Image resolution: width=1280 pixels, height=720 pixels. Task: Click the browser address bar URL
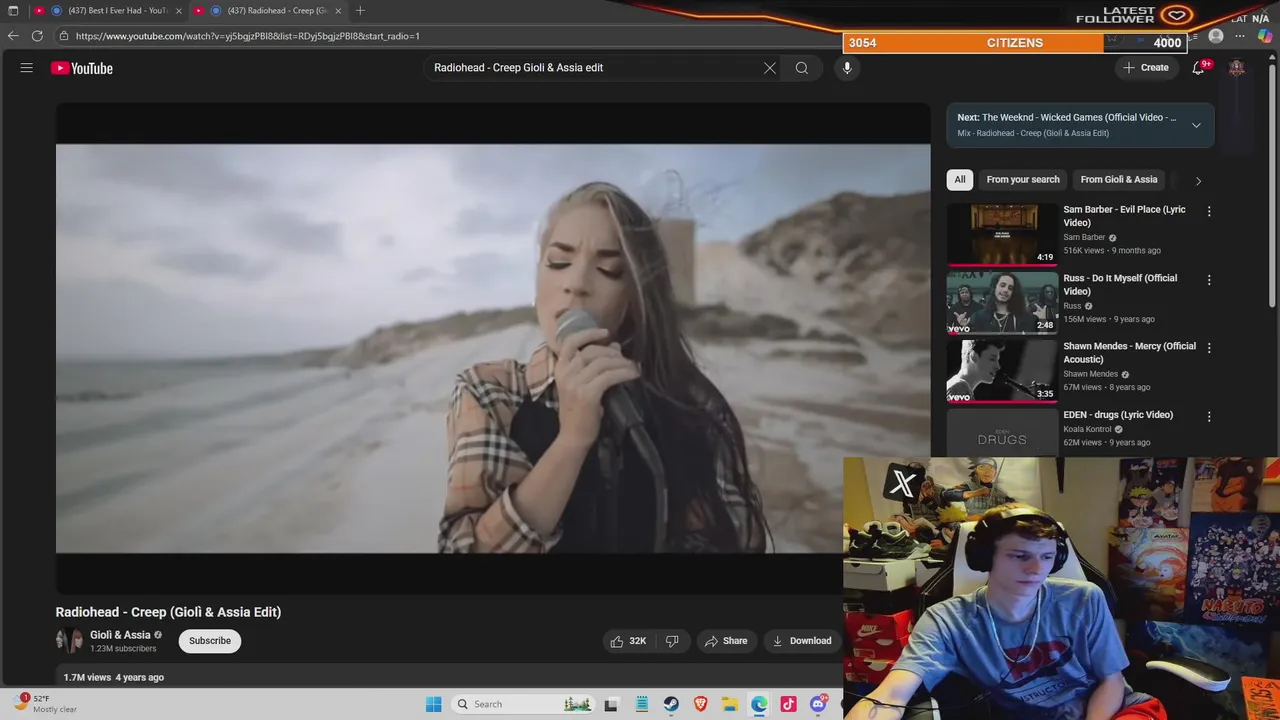248,36
